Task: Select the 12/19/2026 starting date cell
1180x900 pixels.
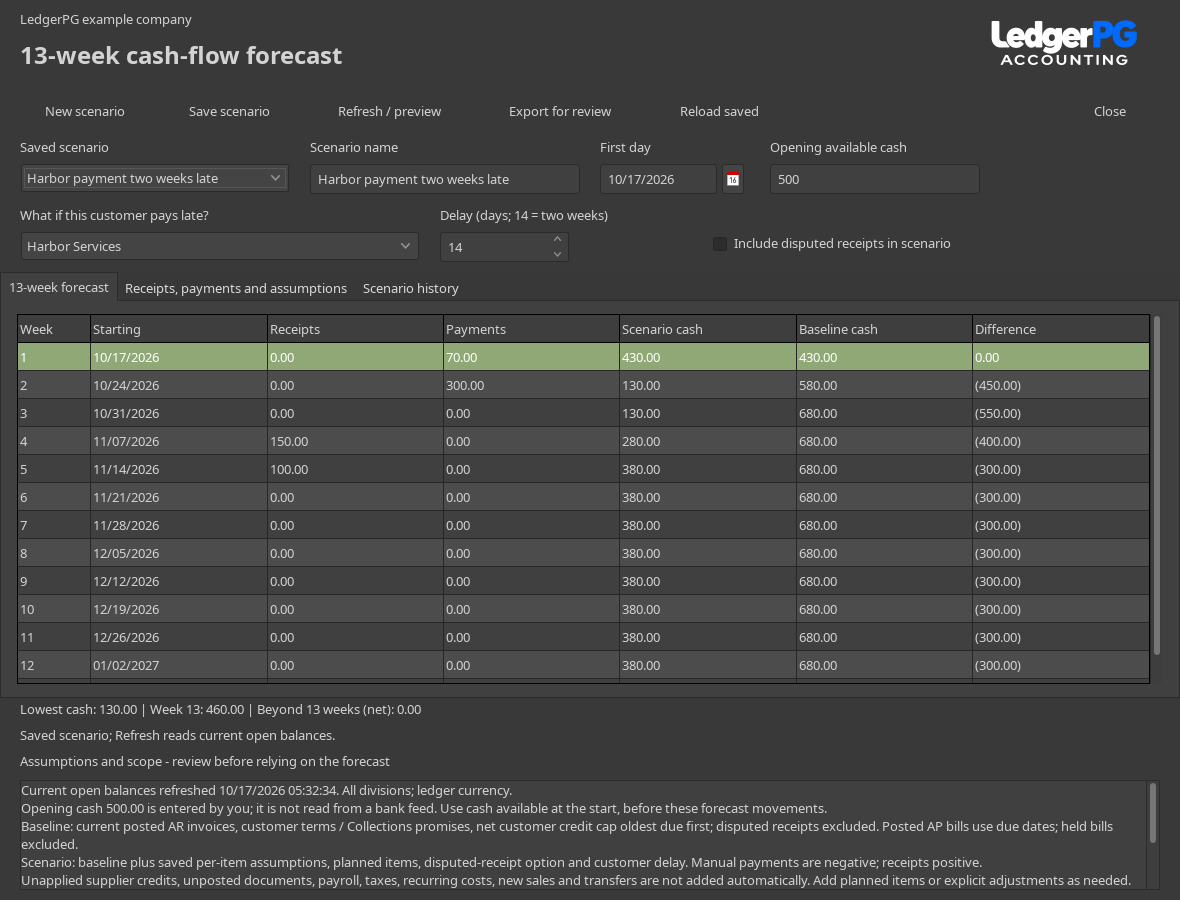Action: tap(178, 609)
